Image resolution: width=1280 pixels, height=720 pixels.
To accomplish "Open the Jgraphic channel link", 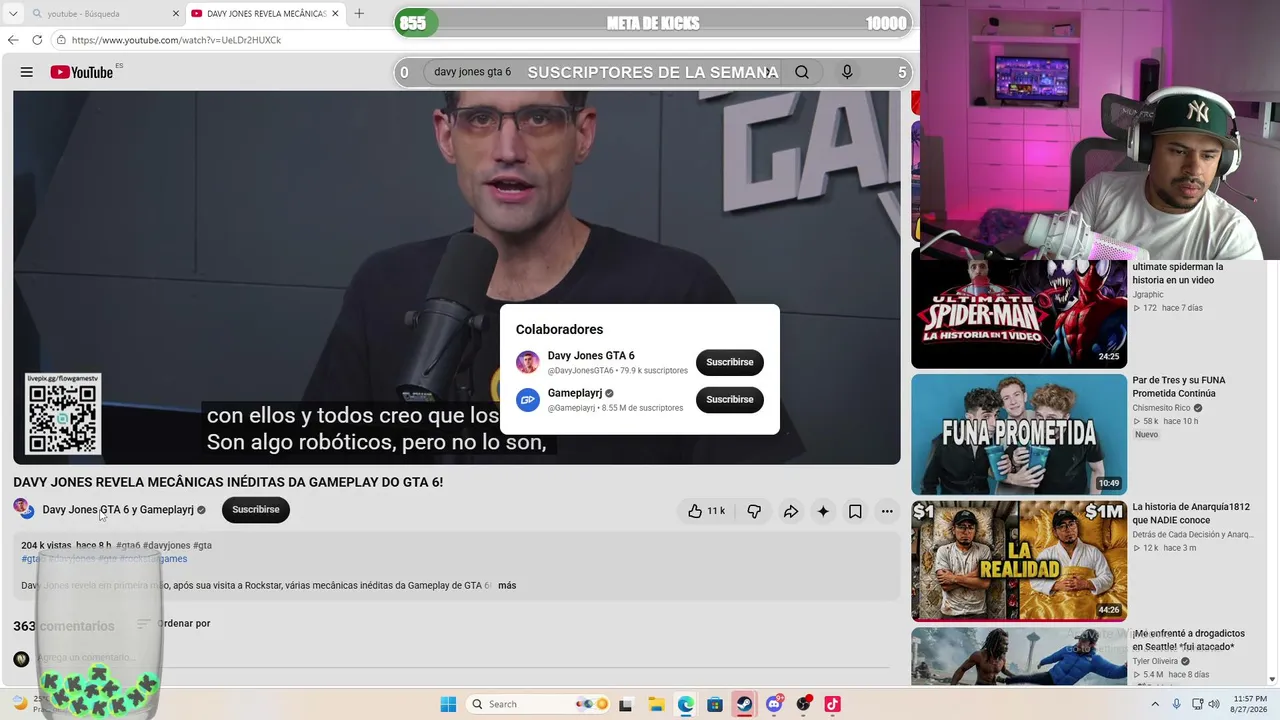I will click(x=1148, y=295).
